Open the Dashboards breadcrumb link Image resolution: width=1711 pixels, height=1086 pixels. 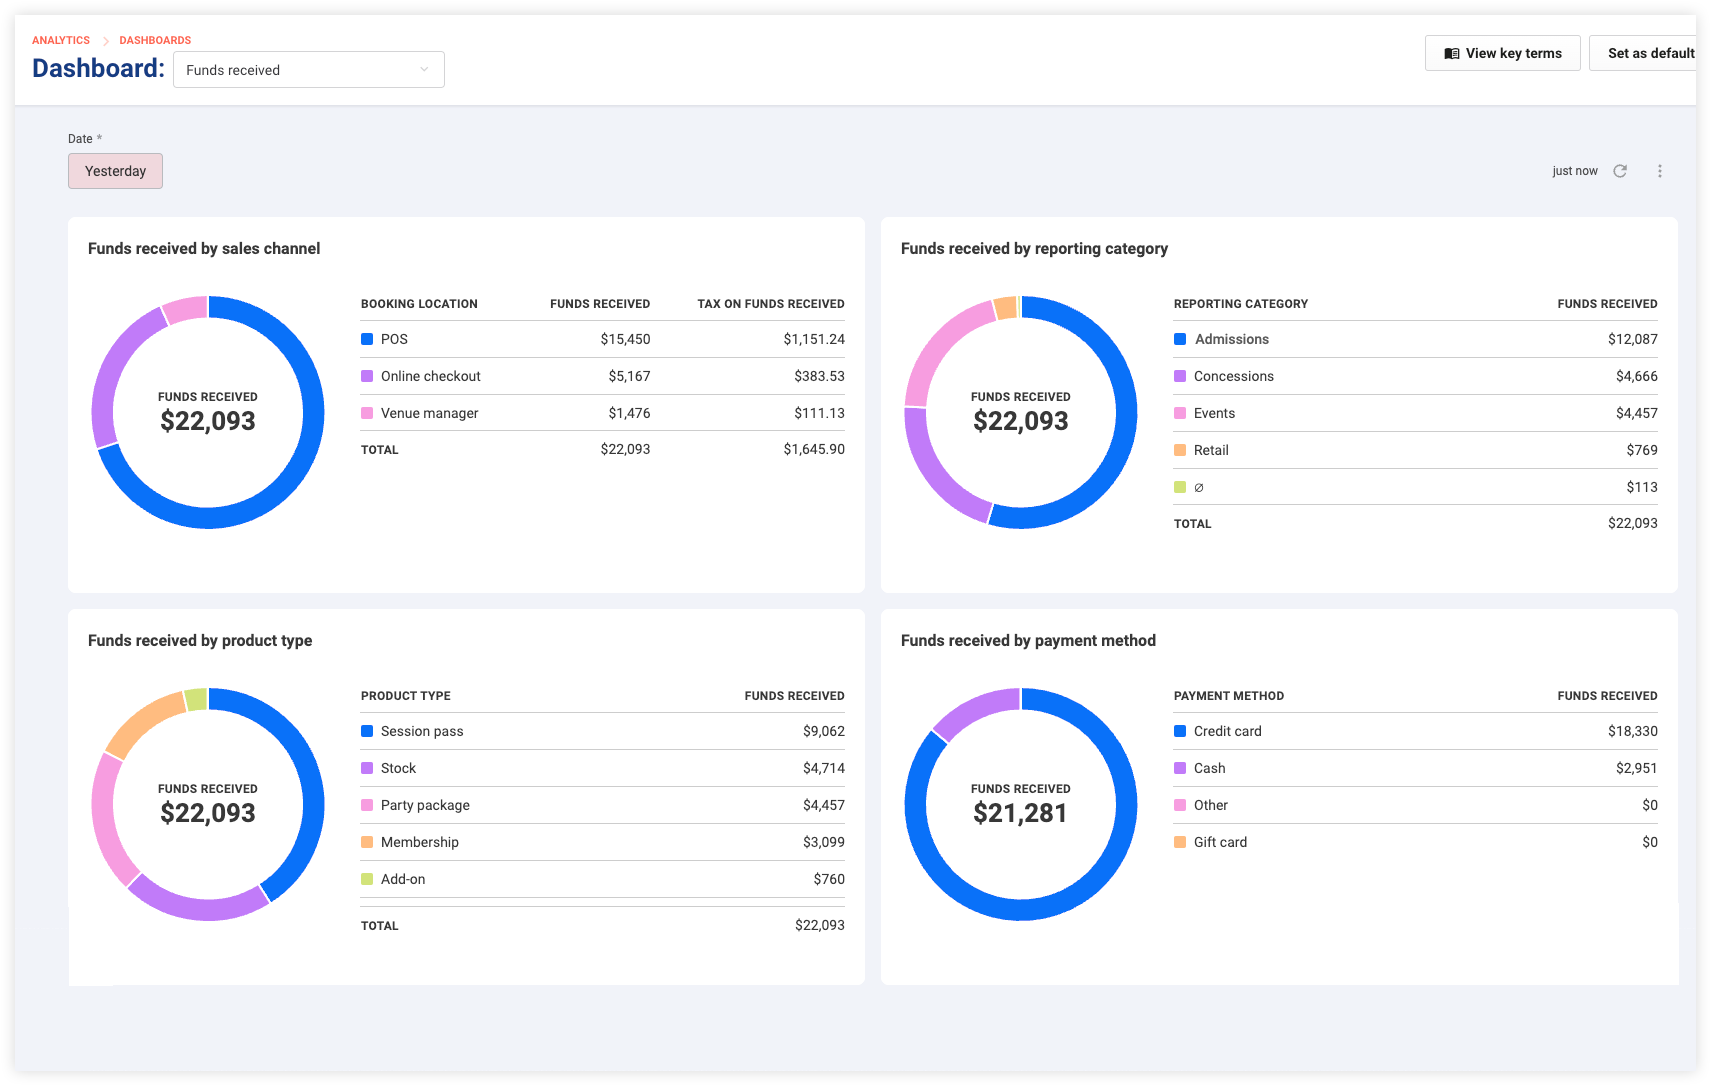coord(155,41)
